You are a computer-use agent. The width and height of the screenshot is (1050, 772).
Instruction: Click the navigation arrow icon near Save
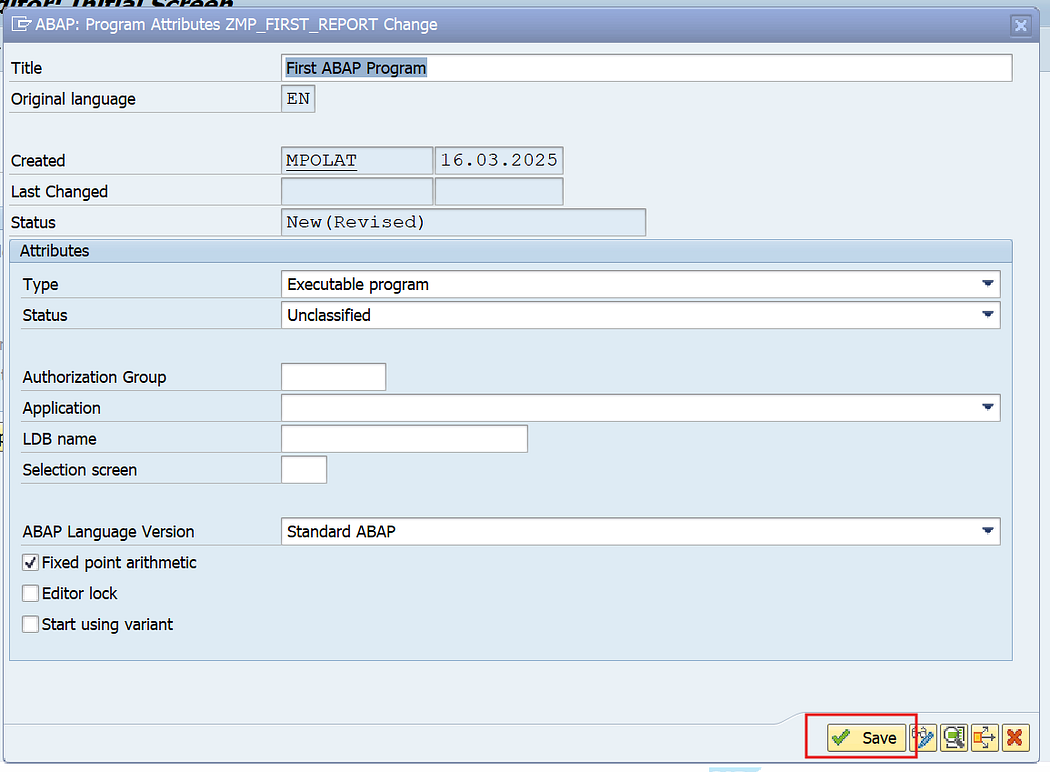(x=984, y=737)
